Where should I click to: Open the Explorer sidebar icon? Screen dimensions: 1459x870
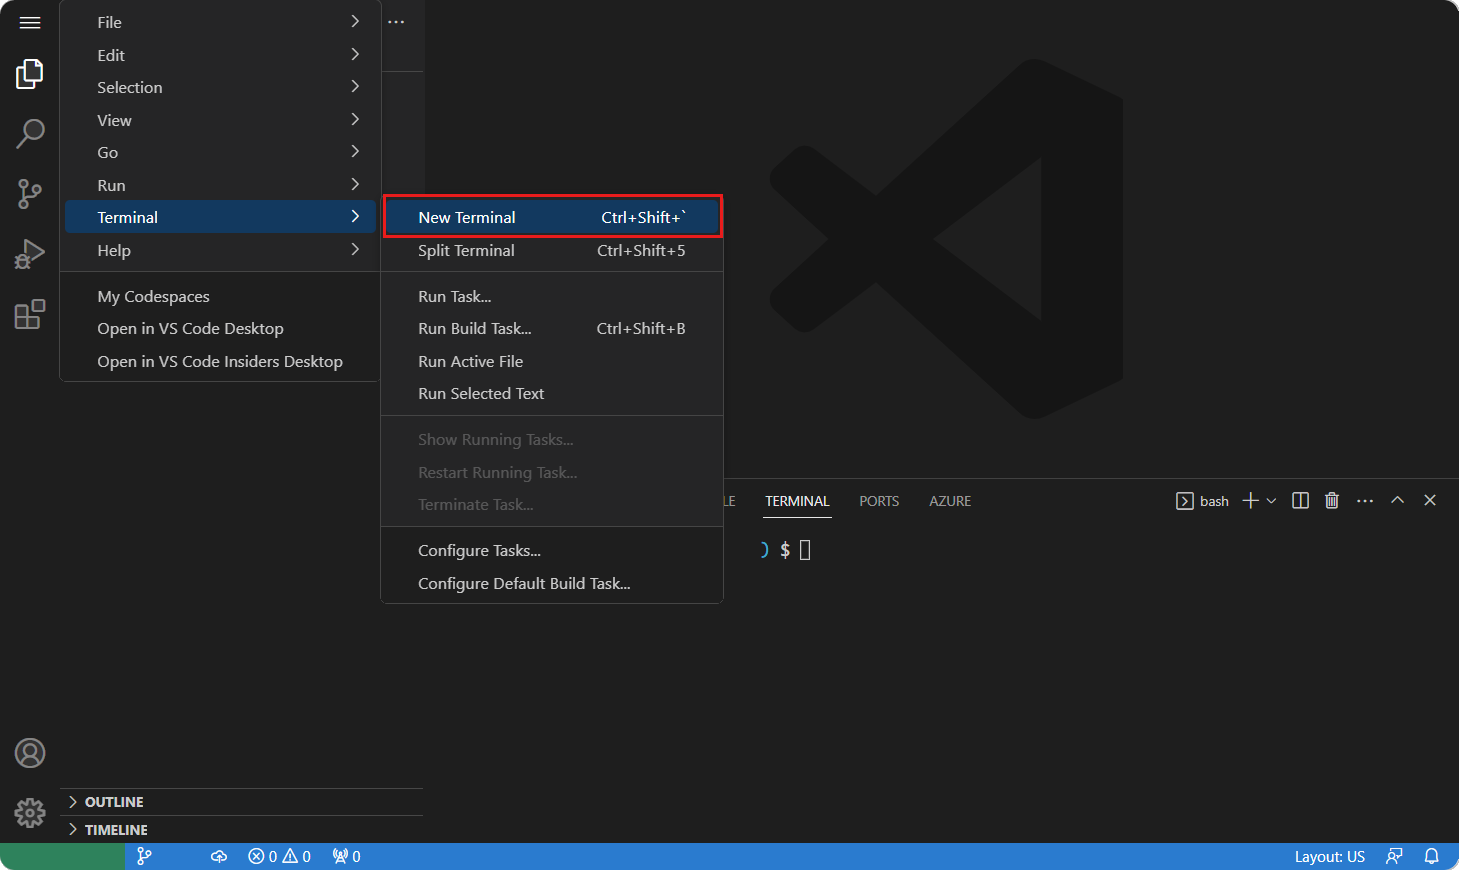30,73
